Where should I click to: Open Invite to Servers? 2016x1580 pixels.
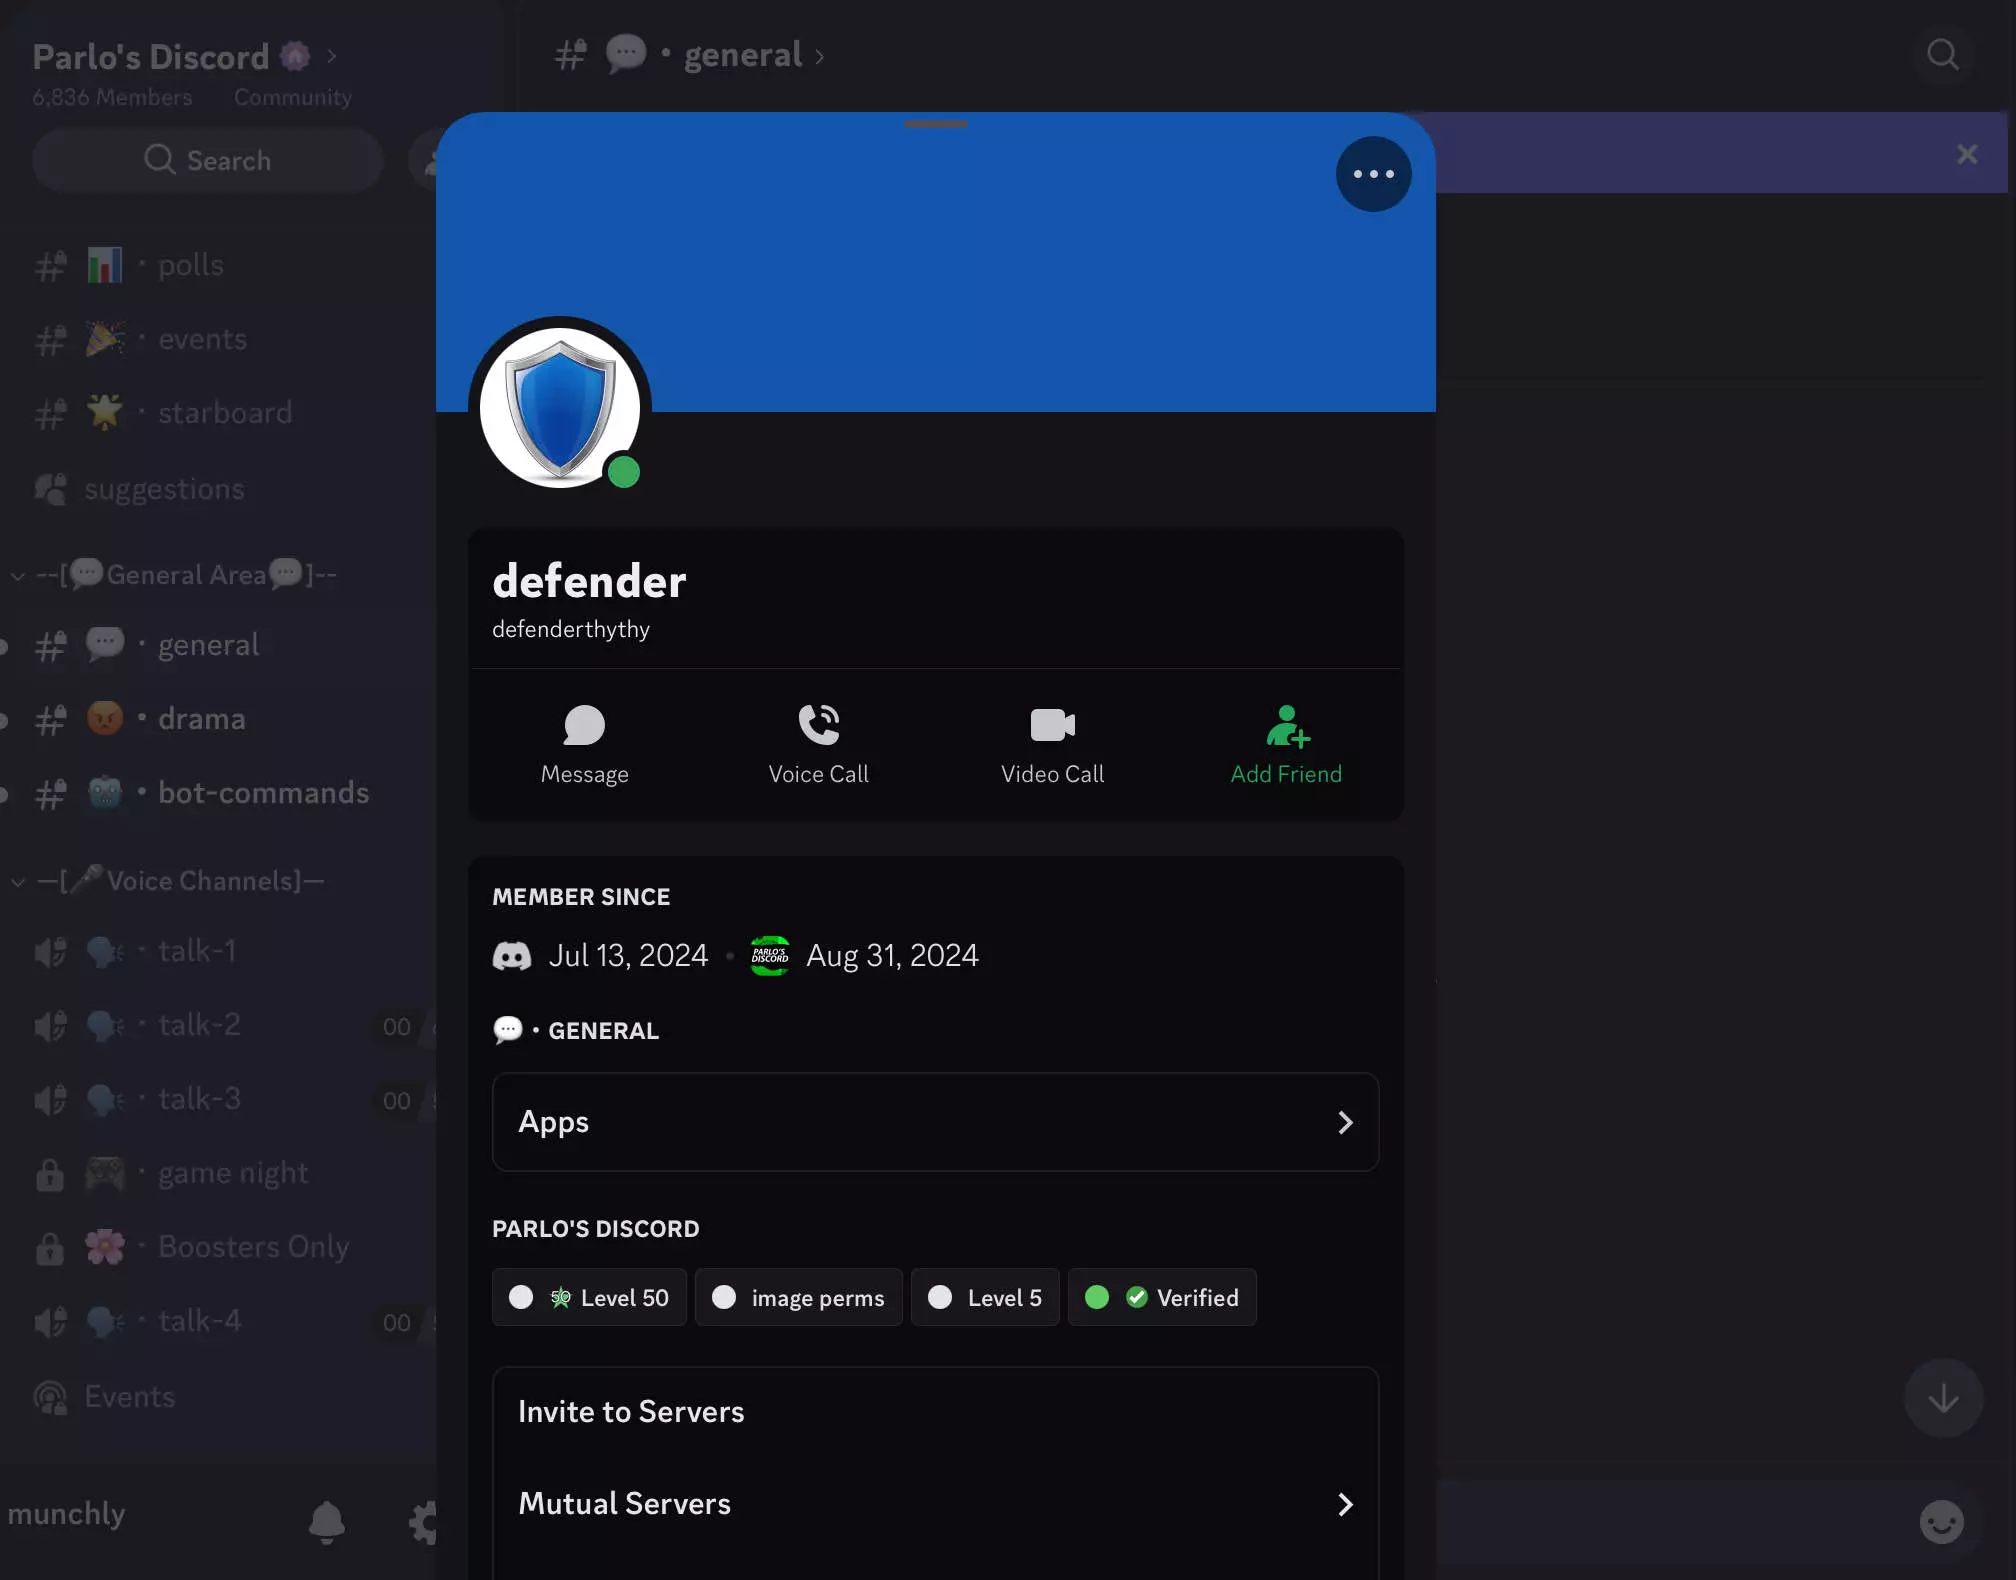pyautogui.click(x=935, y=1412)
